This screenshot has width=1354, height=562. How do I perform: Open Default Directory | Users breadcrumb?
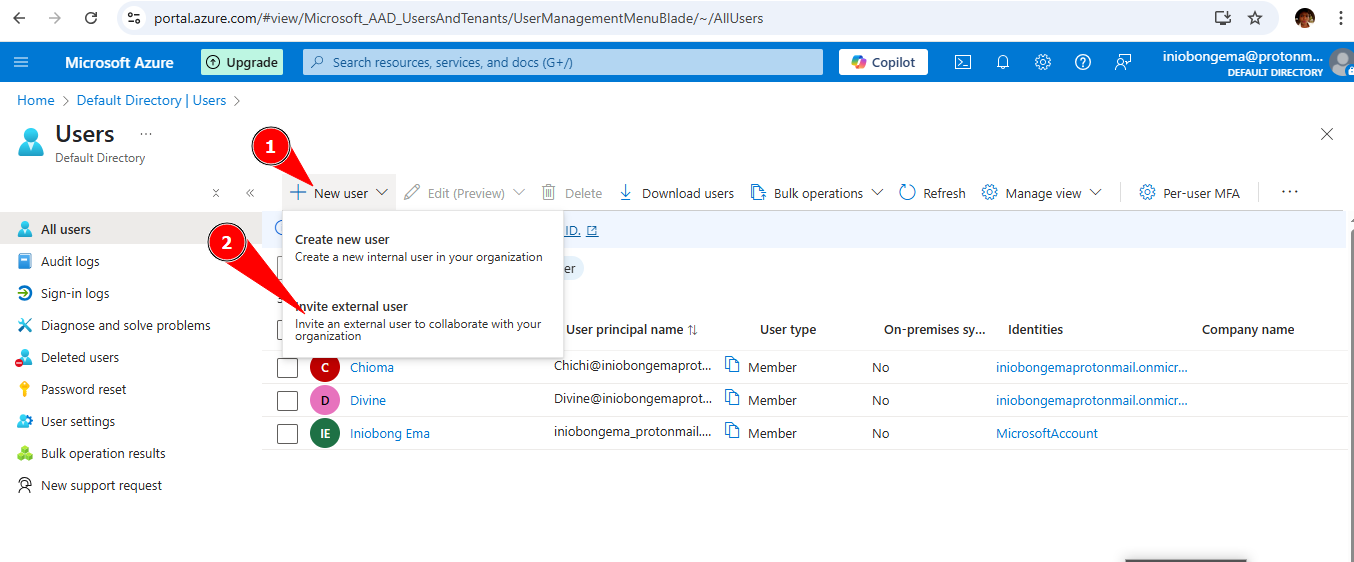[151, 100]
